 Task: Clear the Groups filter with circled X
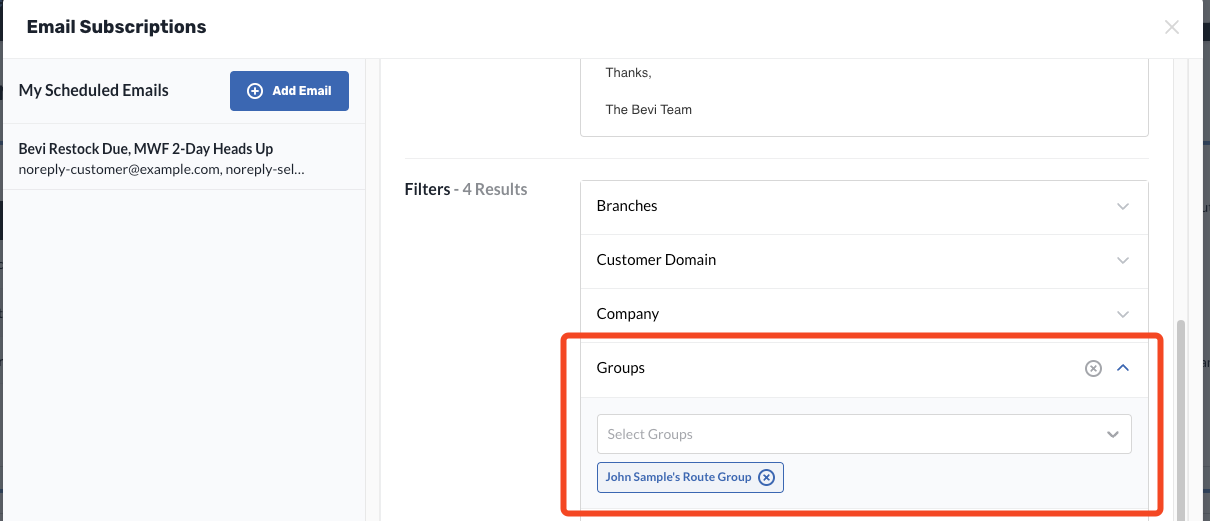(1093, 368)
